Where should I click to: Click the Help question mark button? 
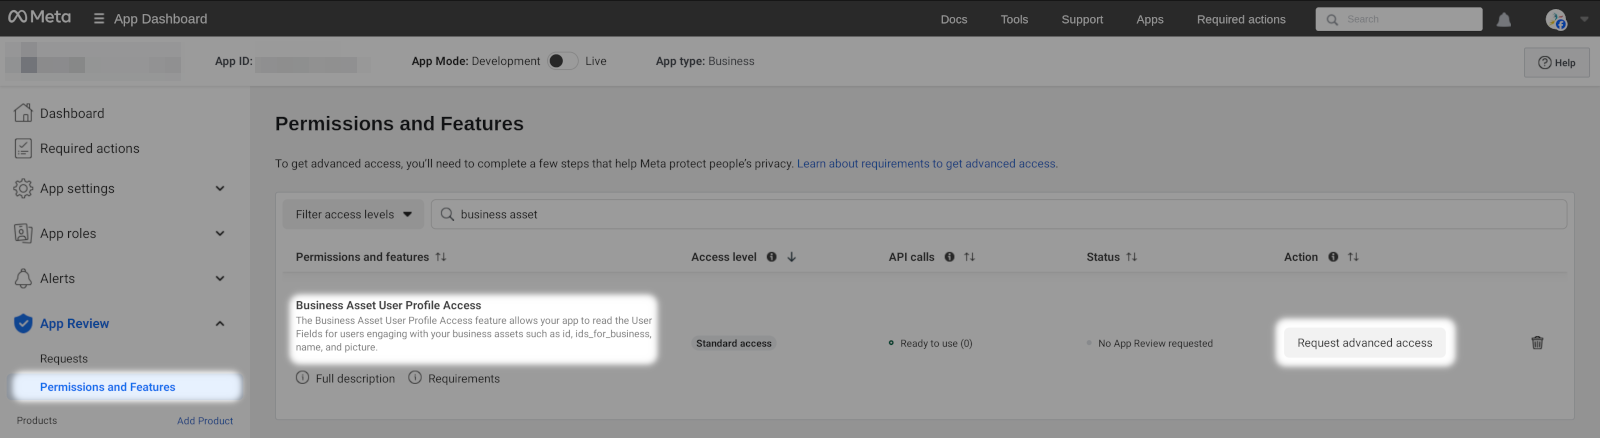click(x=1556, y=62)
